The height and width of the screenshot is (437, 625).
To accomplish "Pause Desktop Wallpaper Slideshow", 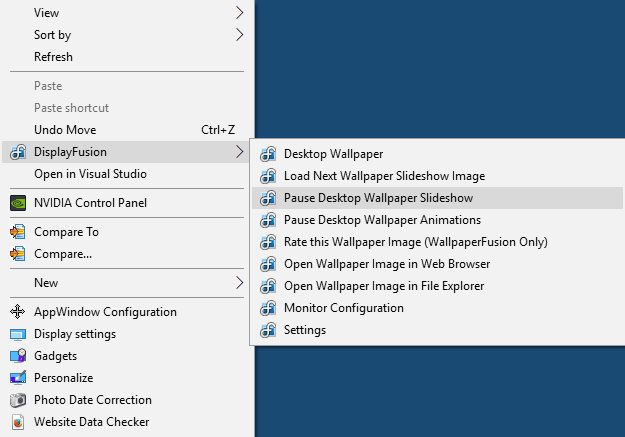I will (378, 198).
